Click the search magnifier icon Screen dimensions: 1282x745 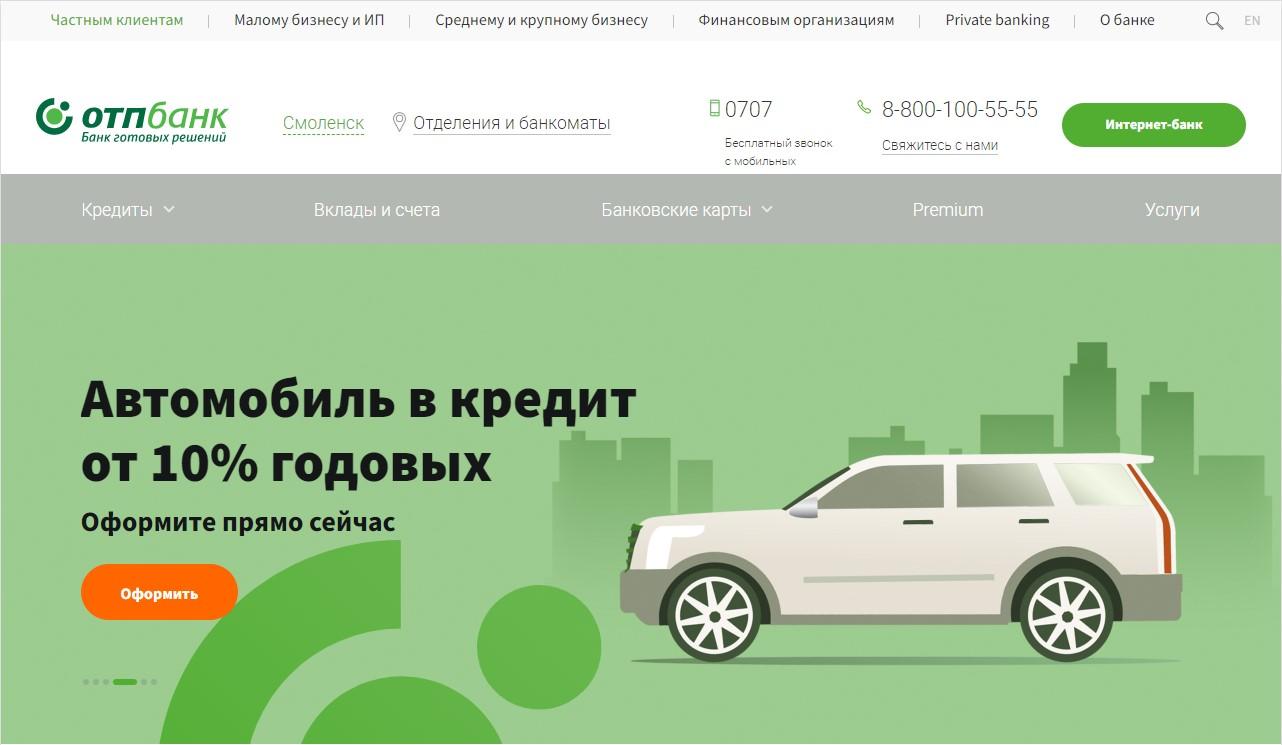(1214, 21)
